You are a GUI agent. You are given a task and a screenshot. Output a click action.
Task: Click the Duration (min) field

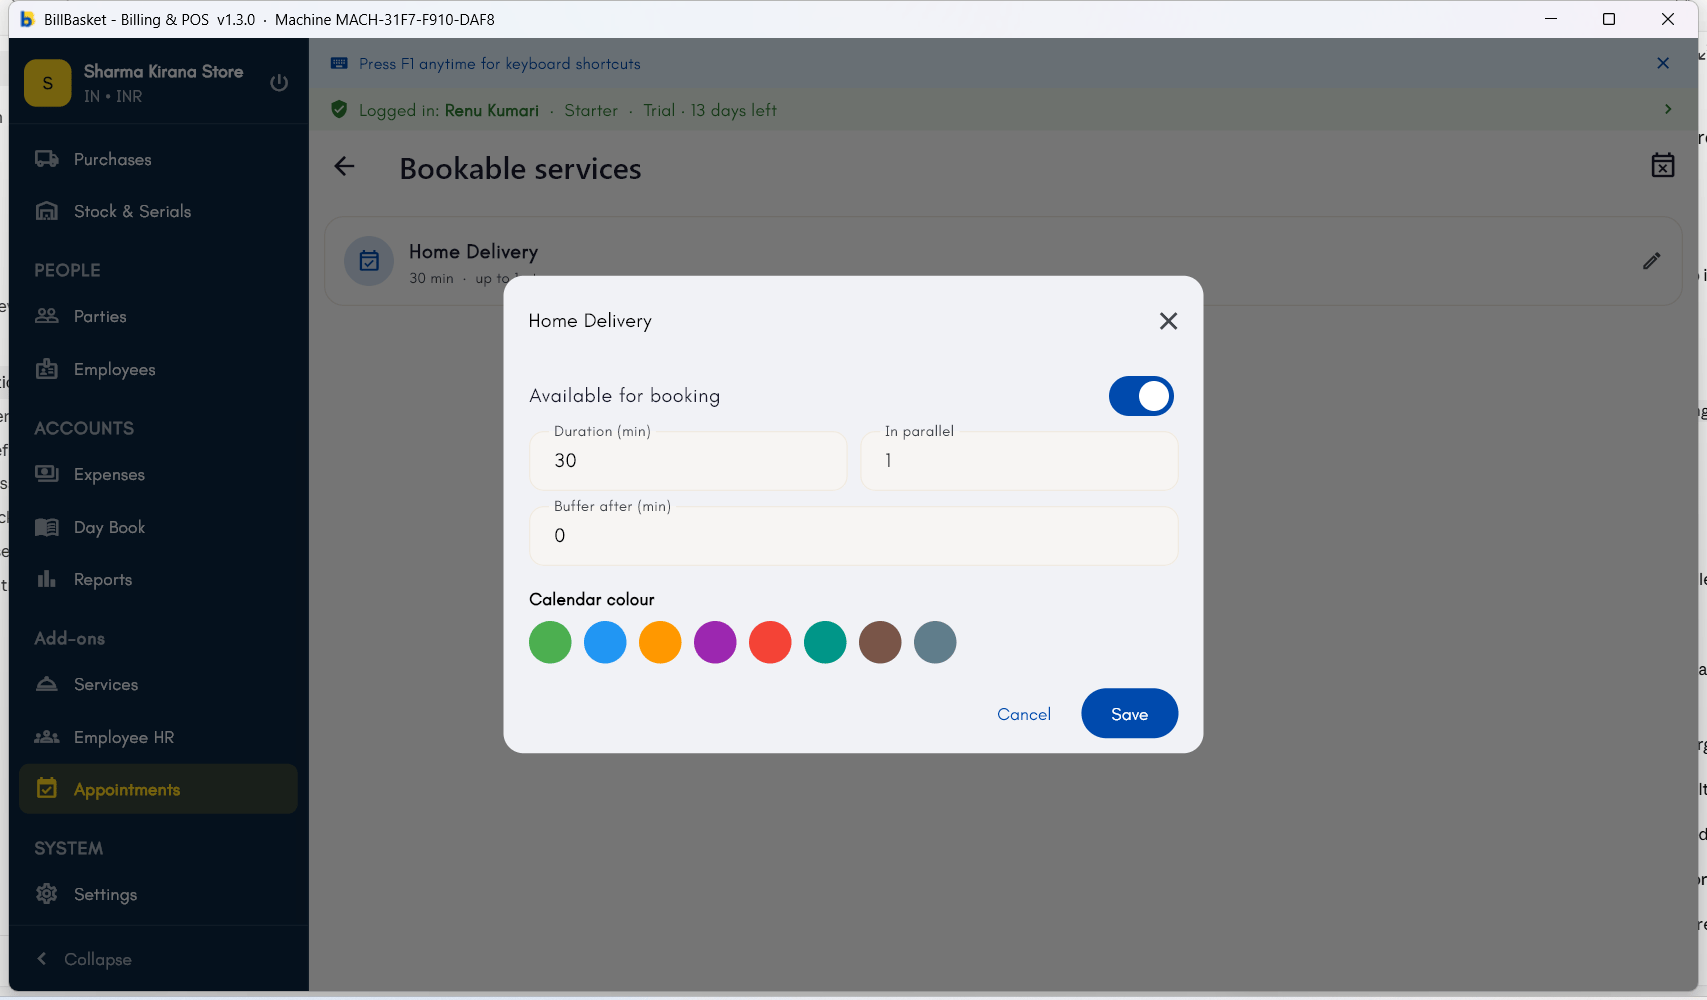pos(688,461)
